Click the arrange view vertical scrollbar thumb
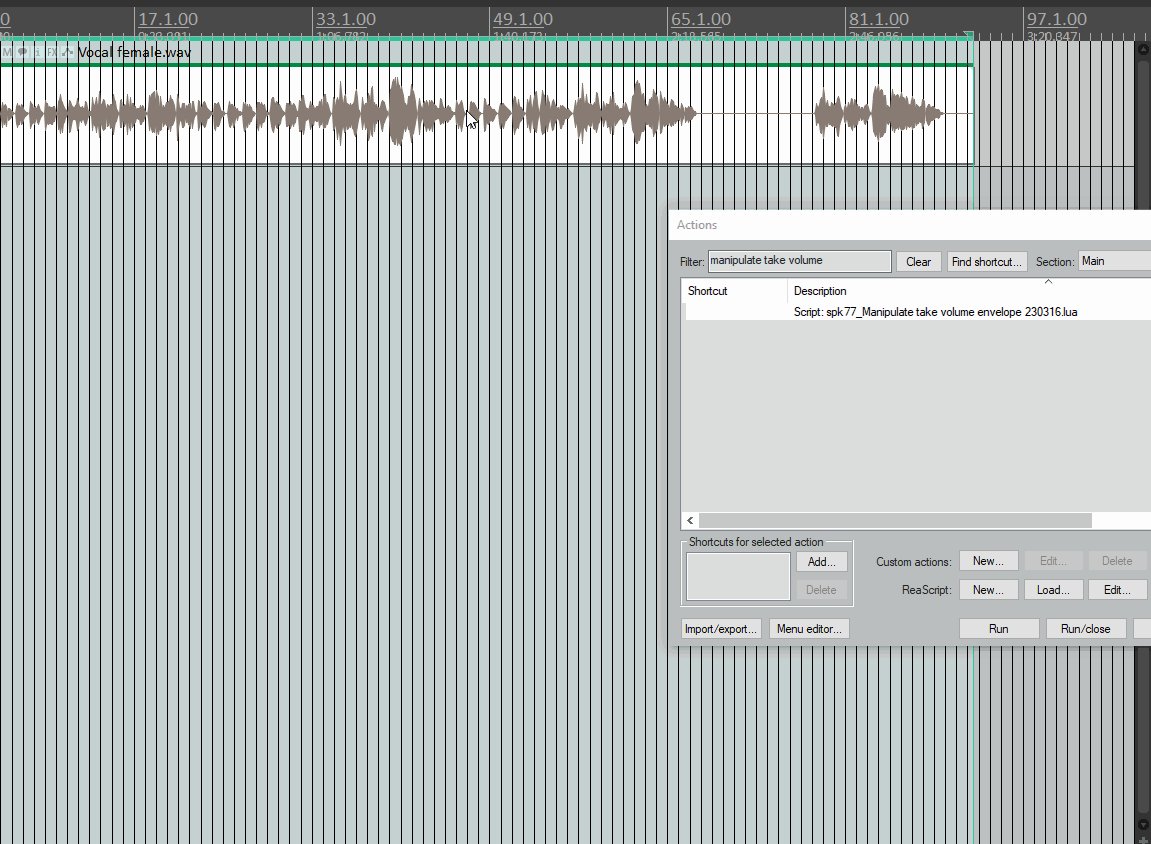The width and height of the screenshot is (1151, 844). click(x=1143, y=436)
